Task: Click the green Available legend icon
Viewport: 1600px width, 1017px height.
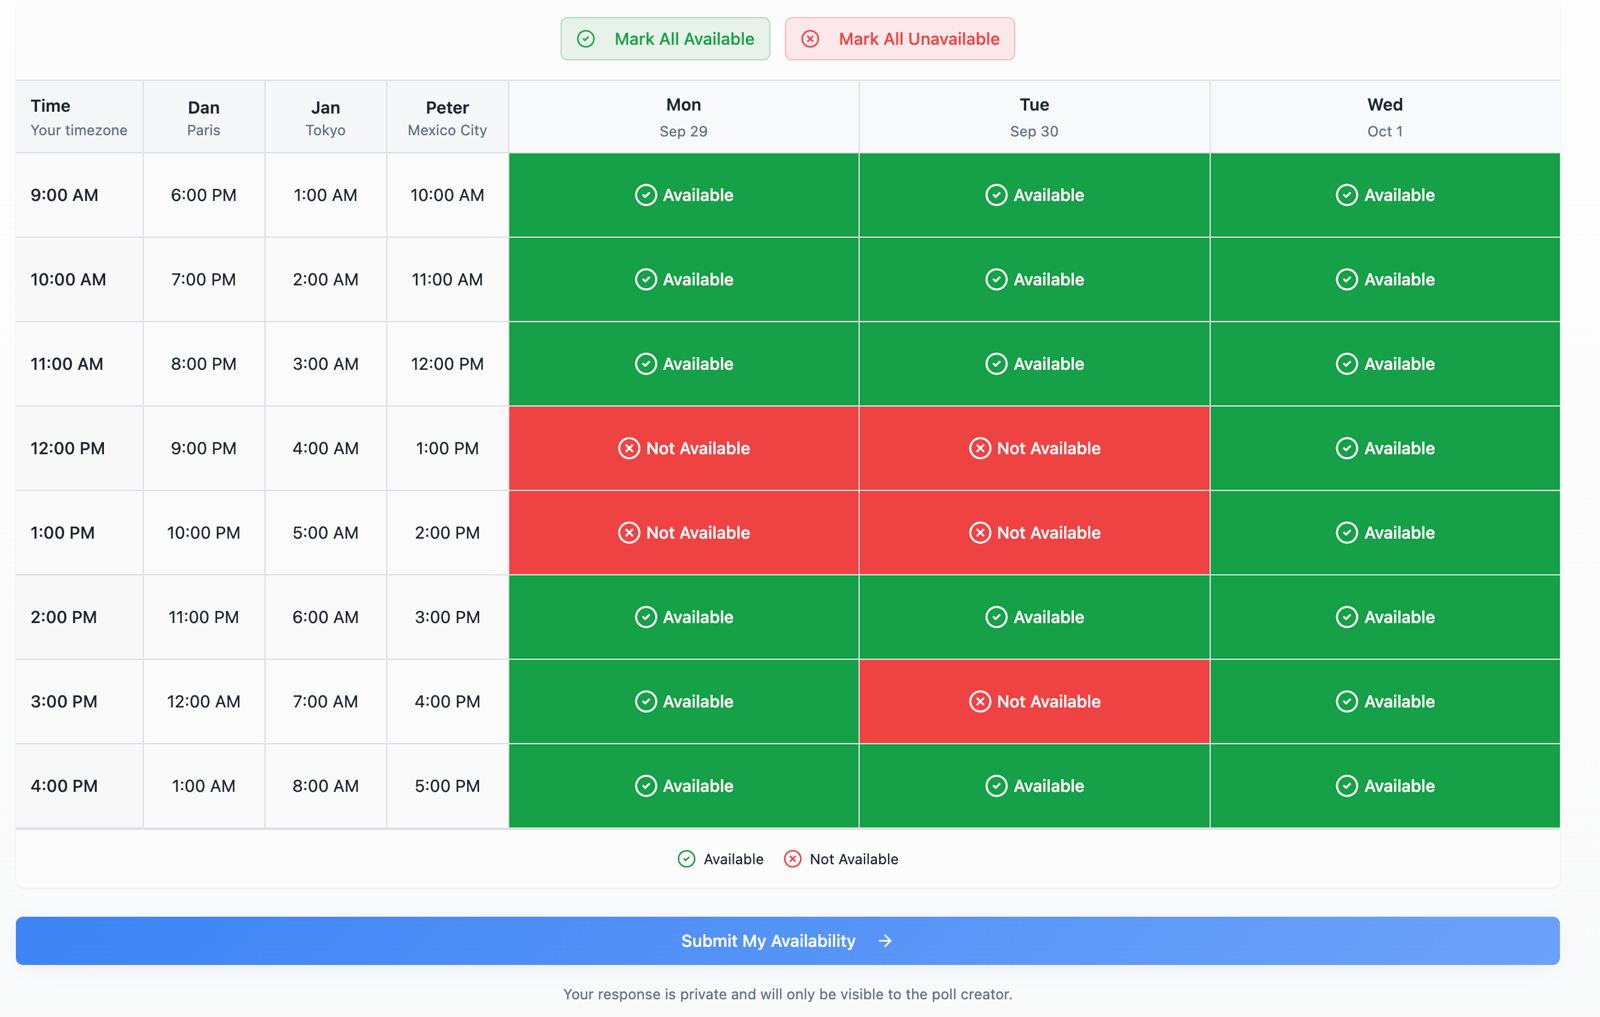Action: pos(686,859)
